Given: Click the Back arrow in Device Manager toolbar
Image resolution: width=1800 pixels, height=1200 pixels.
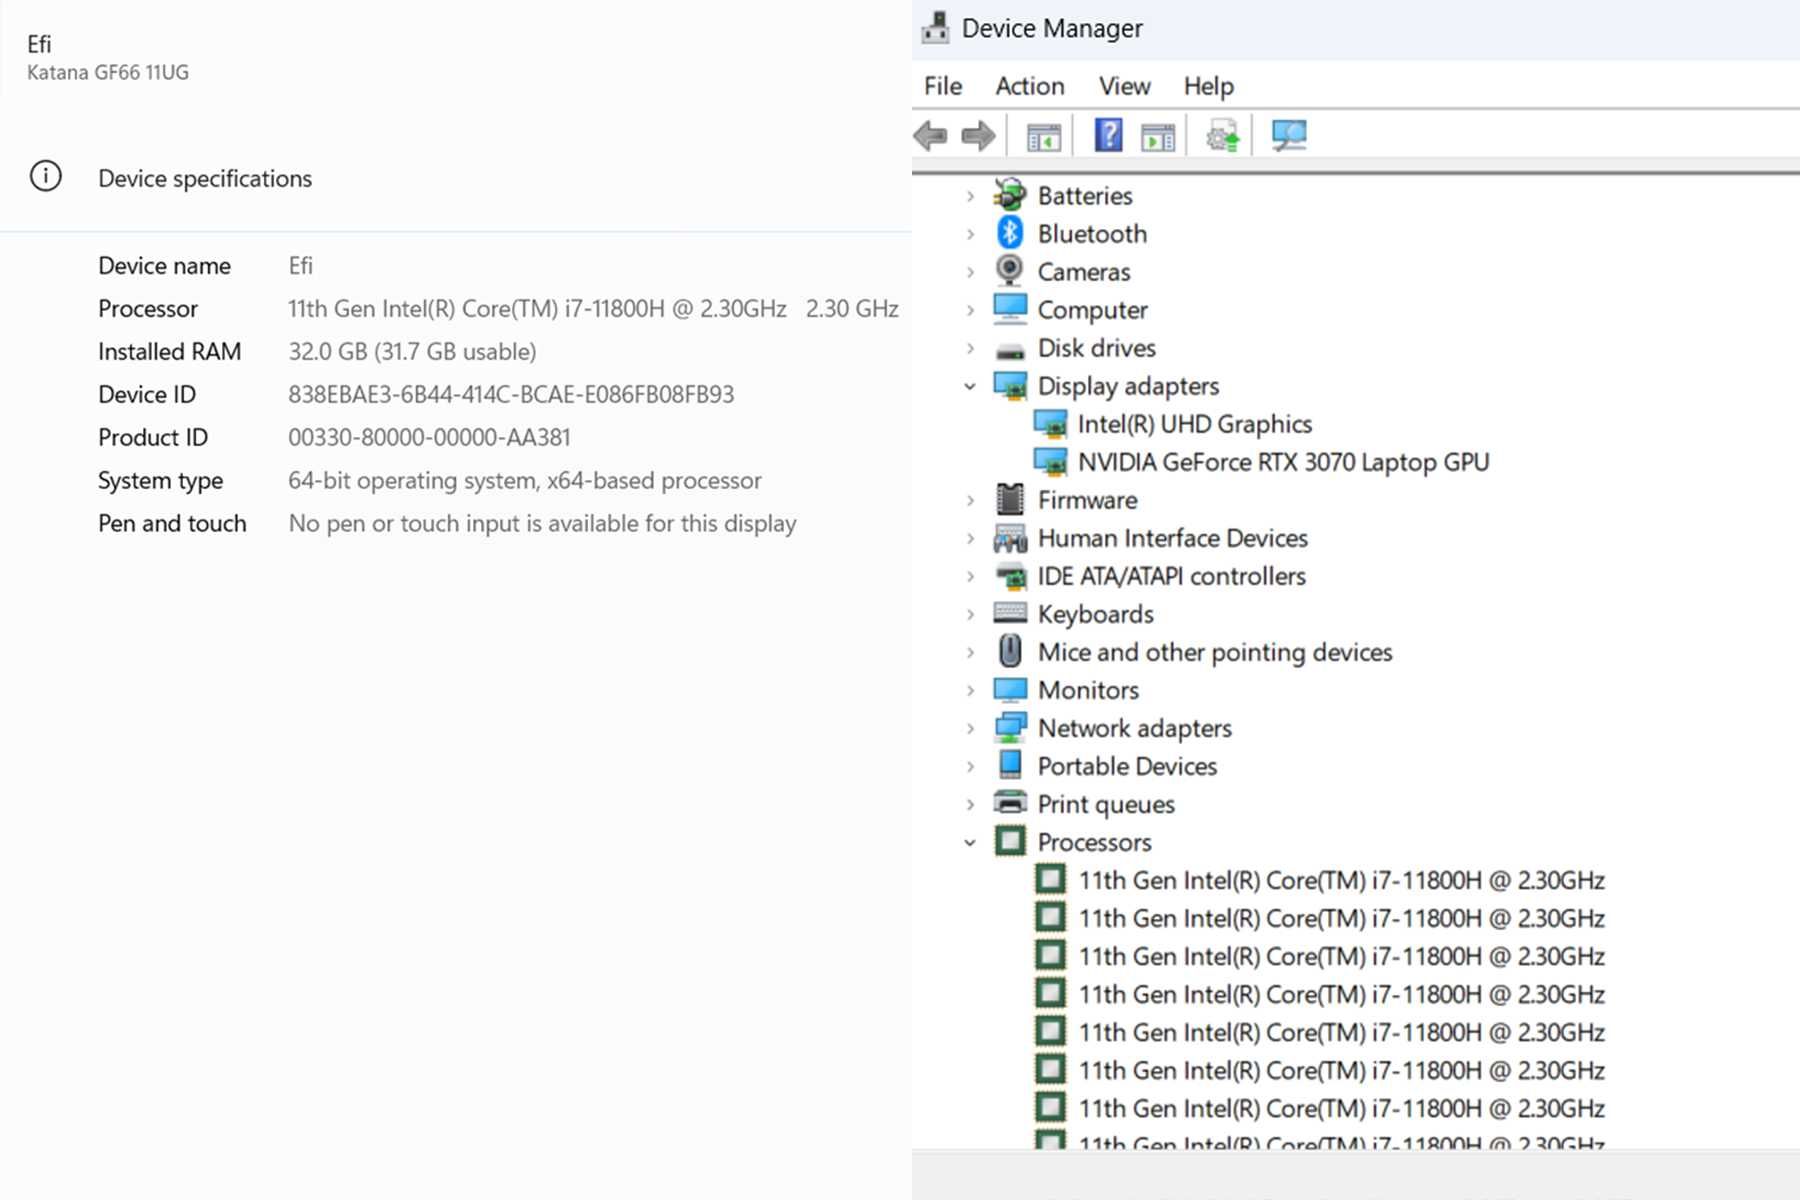Looking at the screenshot, I should pyautogui.click(x=931, y=135).
